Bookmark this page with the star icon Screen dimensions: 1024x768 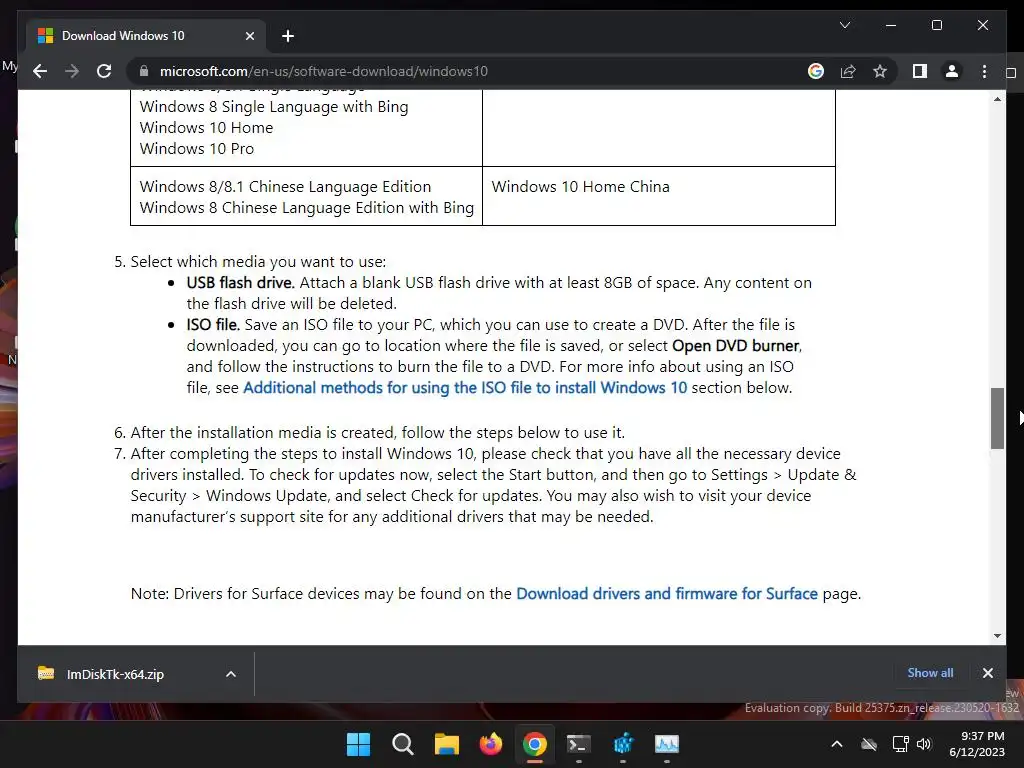[880, 71]
